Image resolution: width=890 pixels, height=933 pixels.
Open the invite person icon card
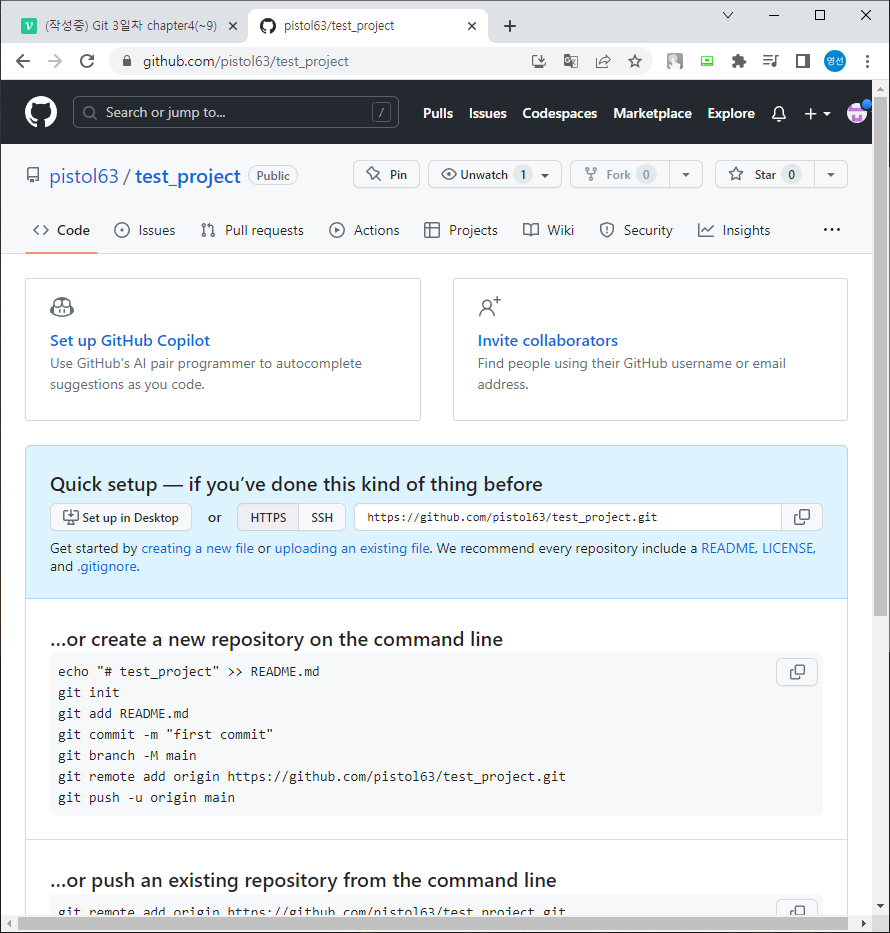click(x=490, y=307)
